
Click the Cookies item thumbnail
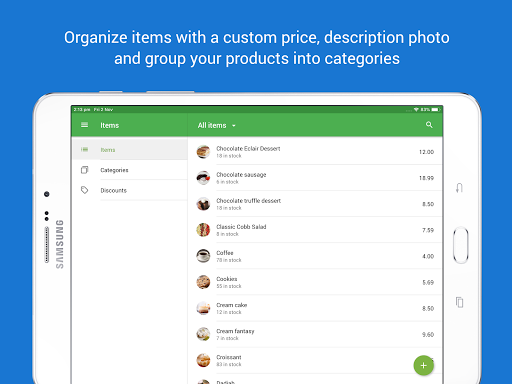pyautogui.click(x=203, y=282)
